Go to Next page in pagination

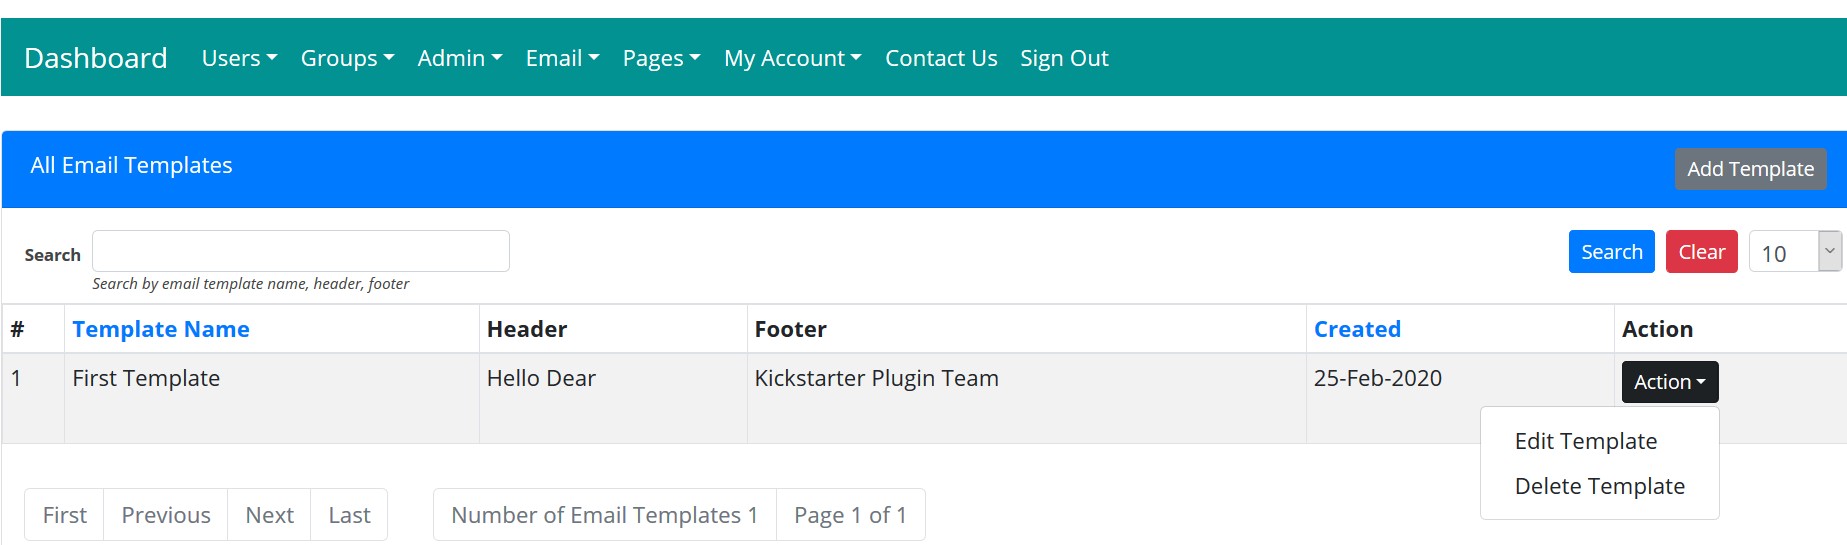coord(269,515)
